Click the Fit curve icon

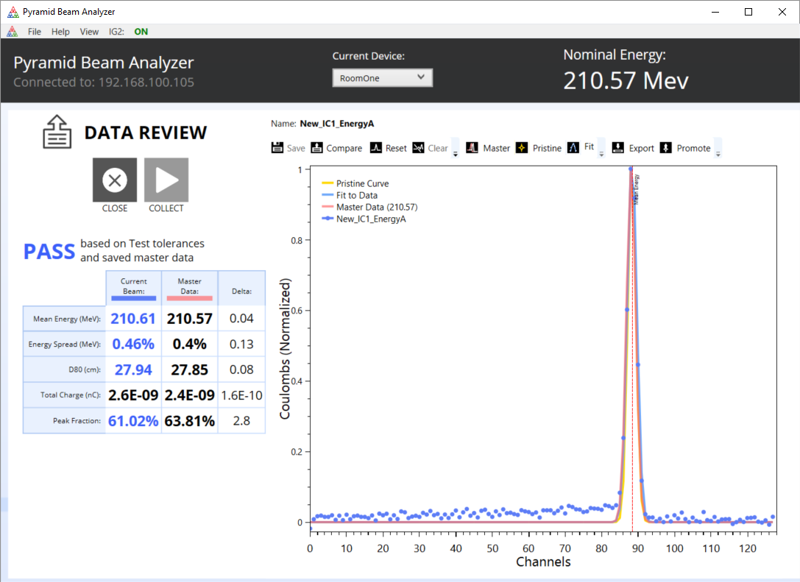coord(573,148)
